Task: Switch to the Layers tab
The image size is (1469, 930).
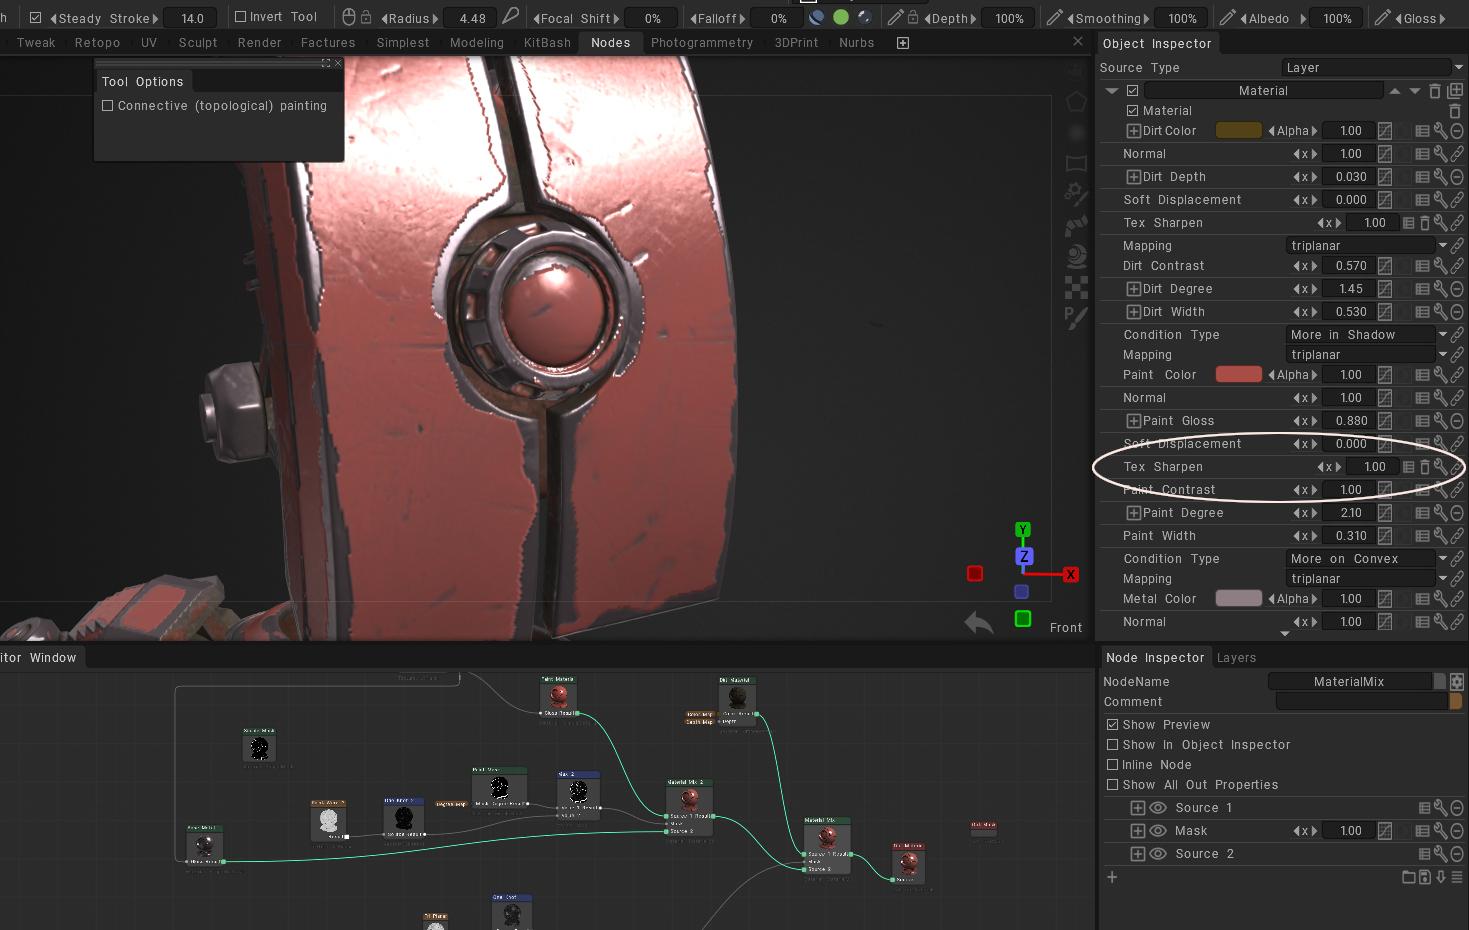Action: click(1236, 658)
